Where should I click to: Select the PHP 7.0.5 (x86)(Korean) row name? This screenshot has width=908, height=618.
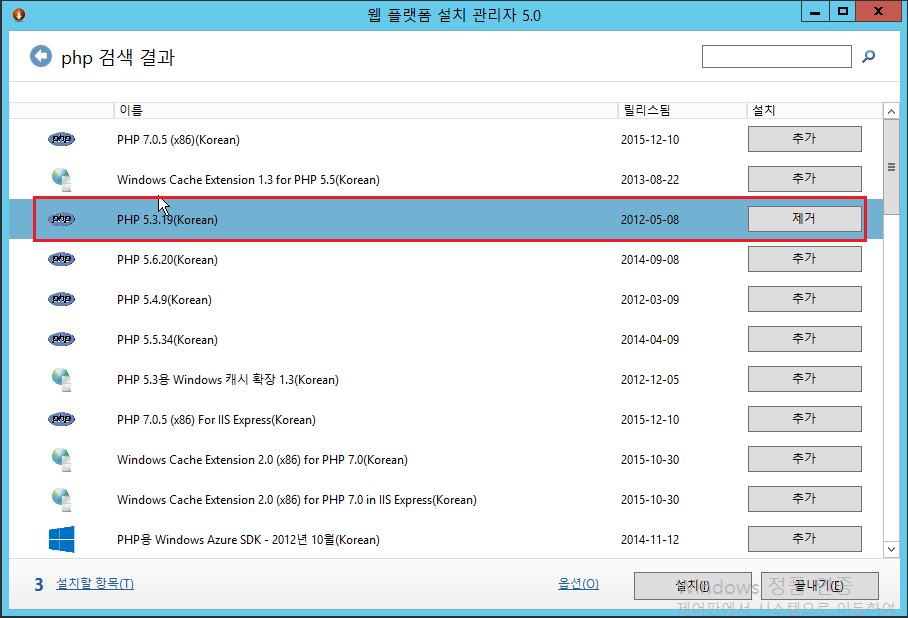178,140
